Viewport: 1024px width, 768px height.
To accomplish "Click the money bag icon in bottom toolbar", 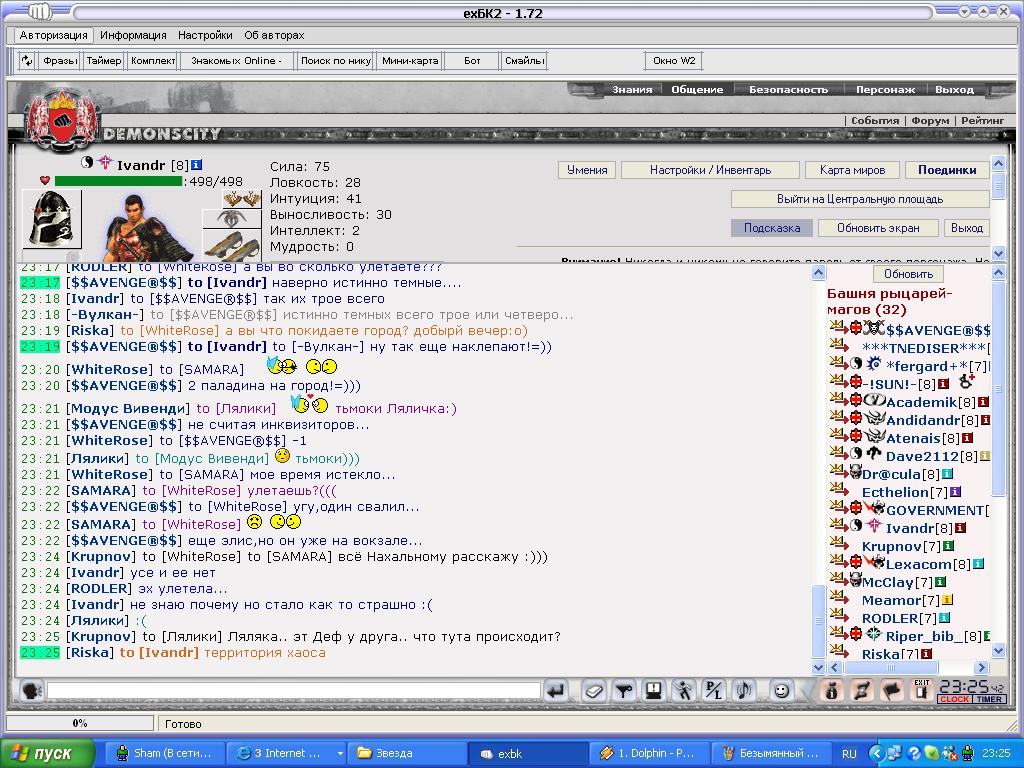I will [x=831, y=690].
